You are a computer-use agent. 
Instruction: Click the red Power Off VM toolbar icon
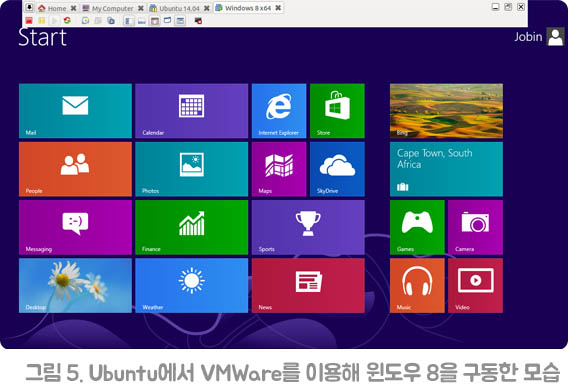(x=29, y=21)
